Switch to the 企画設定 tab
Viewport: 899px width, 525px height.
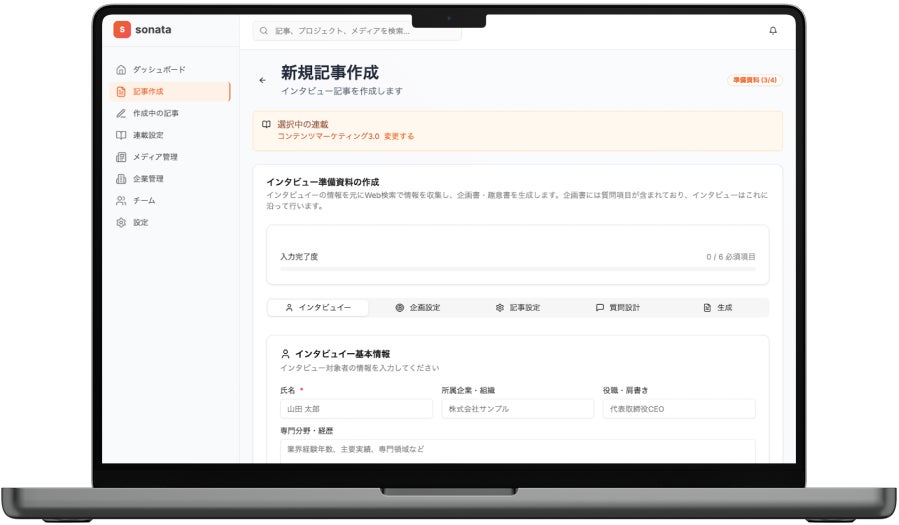click(418, 308)
